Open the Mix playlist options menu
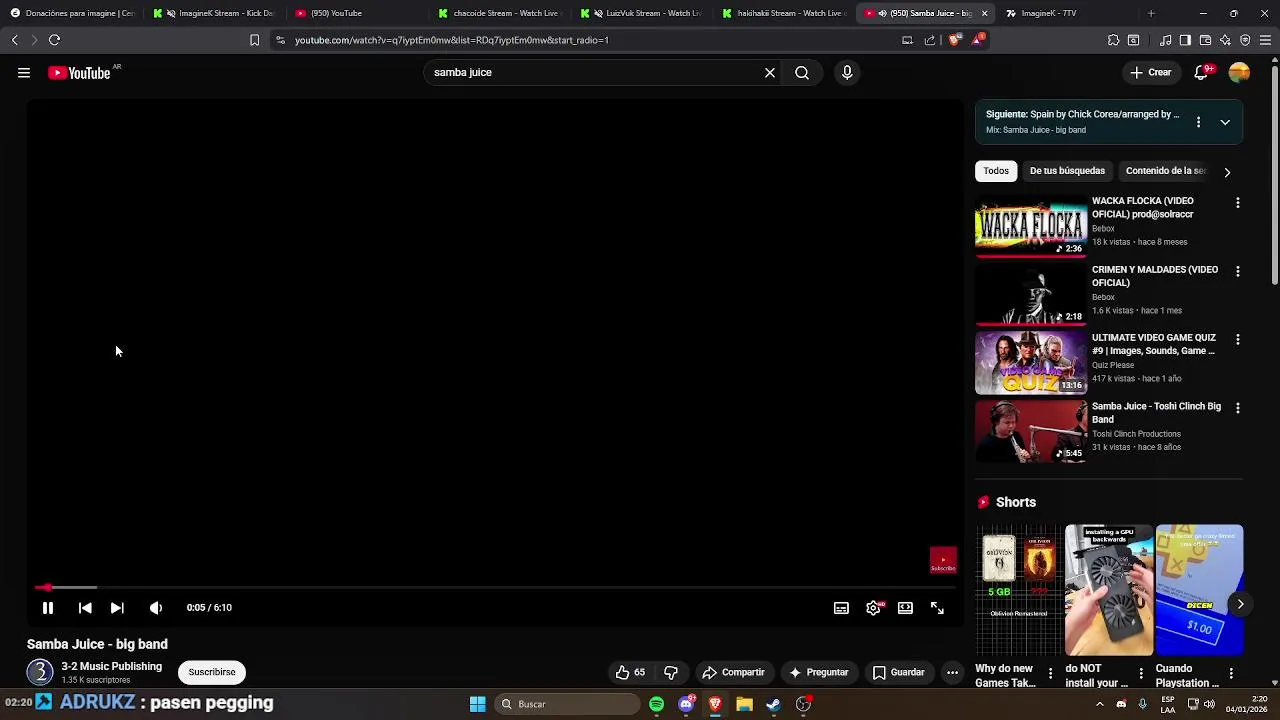1280x720 pixels. pyautogui.click(x=1198, y=122)
